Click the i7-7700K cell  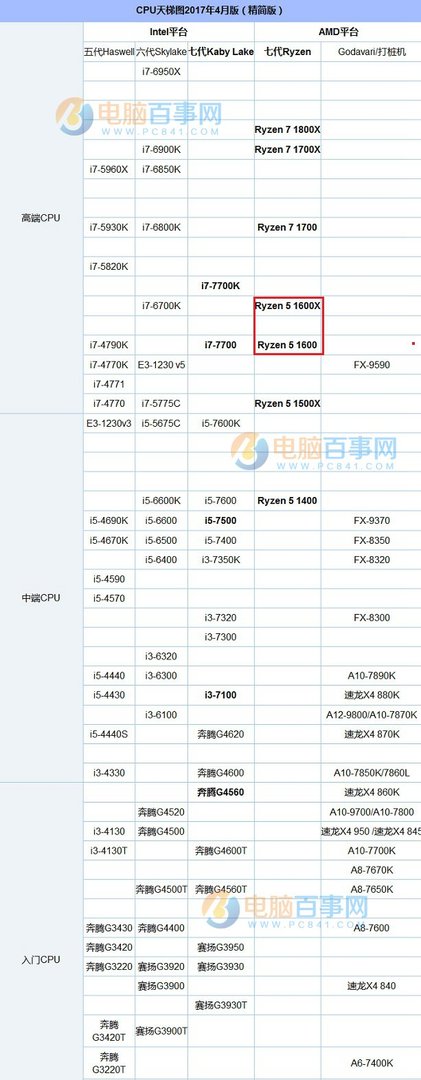click(220, 285)
